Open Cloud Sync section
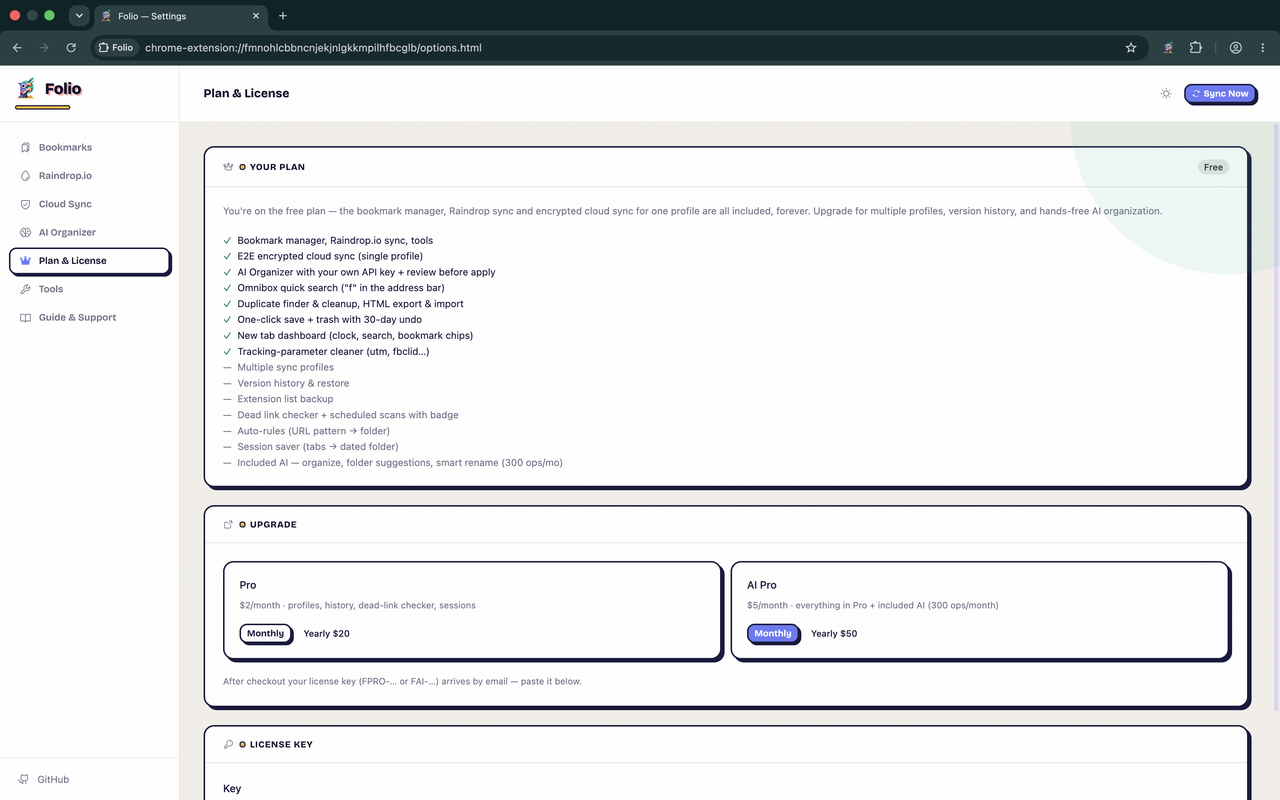This screenshot has width=1280, height=800. tap(90, 204)
